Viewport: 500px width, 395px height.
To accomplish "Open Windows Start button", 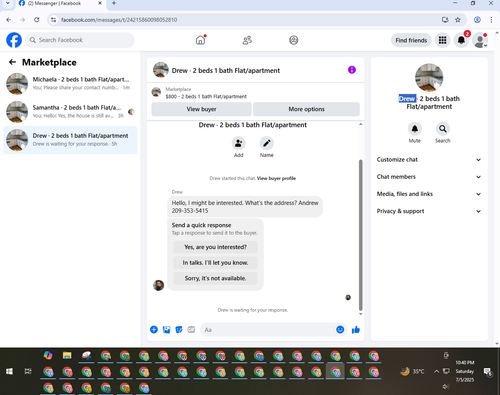I will 9,371.
